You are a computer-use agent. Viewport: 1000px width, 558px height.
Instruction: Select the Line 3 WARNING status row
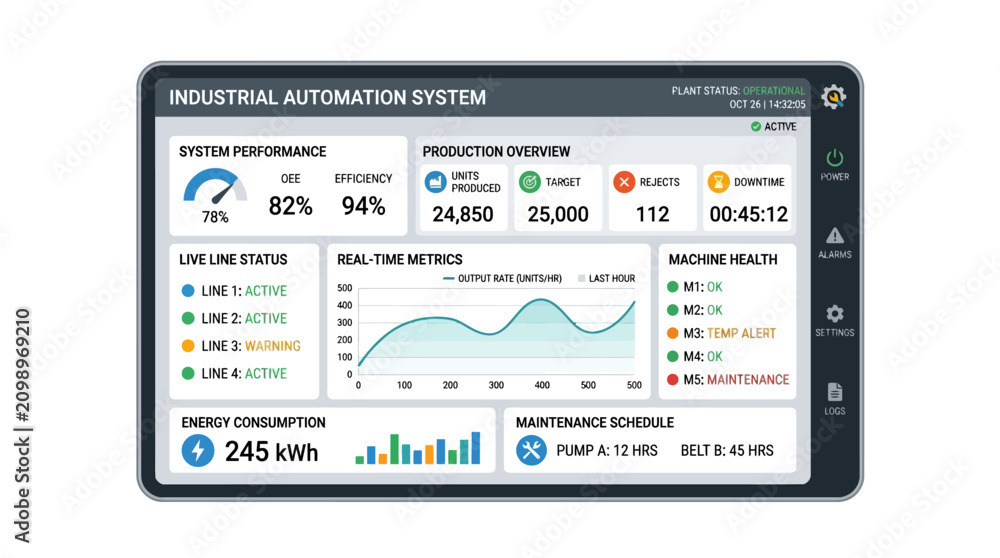(241, 346)
